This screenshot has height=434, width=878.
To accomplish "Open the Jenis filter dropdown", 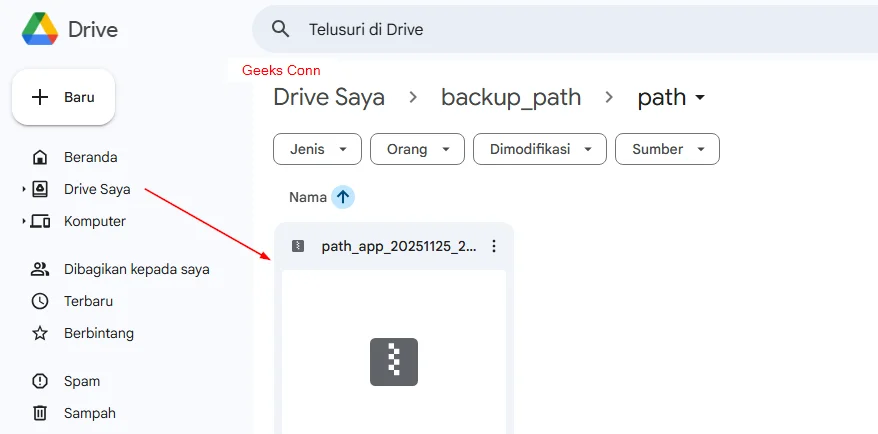I will click(317, 149).
